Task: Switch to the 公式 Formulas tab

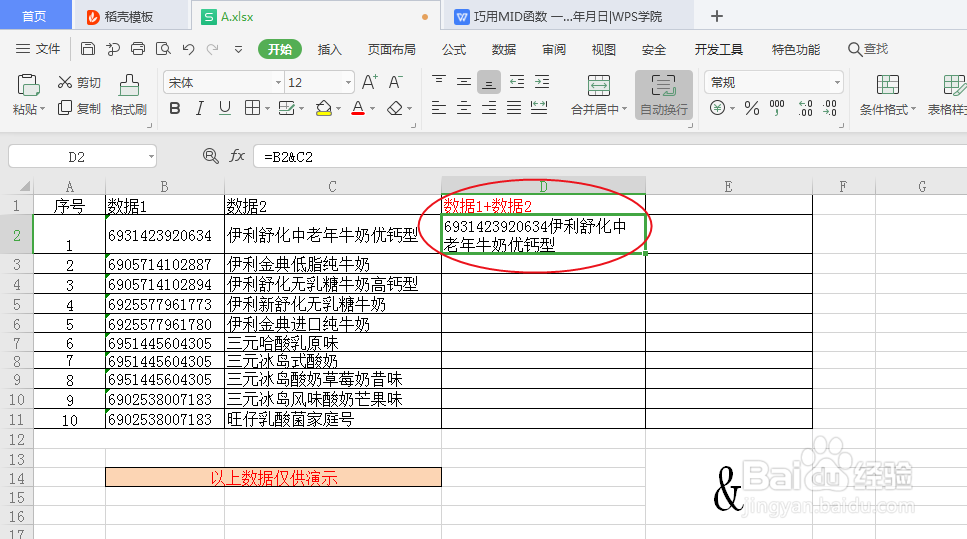Action: (x=454, y=49)
